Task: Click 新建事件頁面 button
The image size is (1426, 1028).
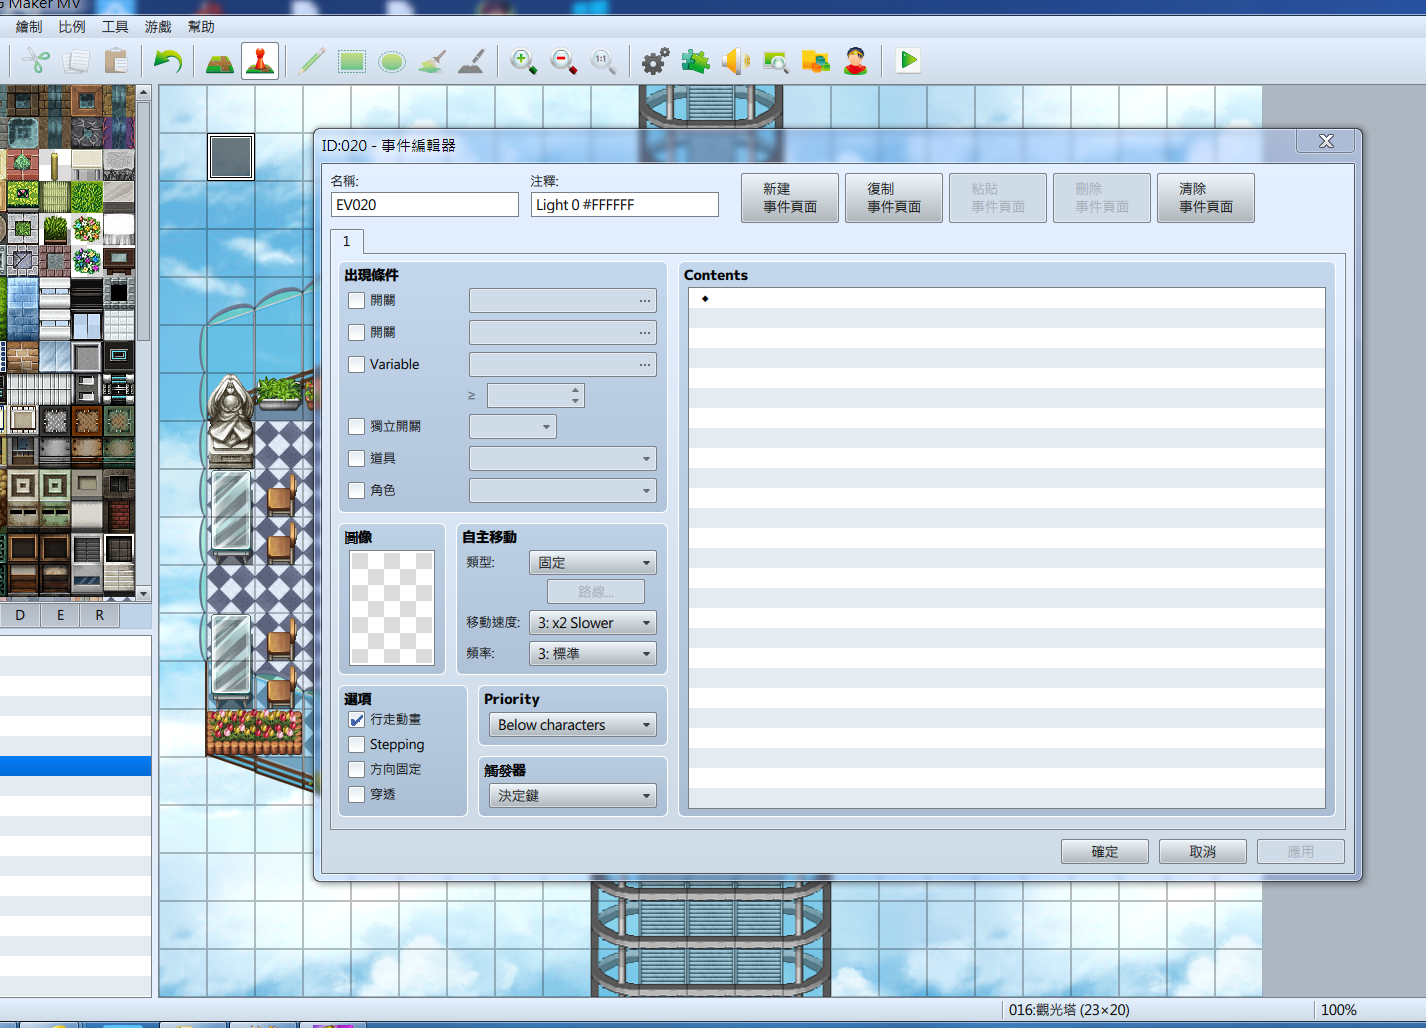Action: 790,198
